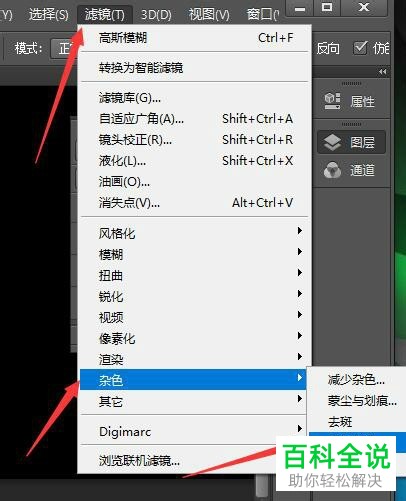Image resolution: width=406 pixels, height=501 pixels.
Task: Choose 减少杂色... in the submenu
Action: (x=357, y=380)
